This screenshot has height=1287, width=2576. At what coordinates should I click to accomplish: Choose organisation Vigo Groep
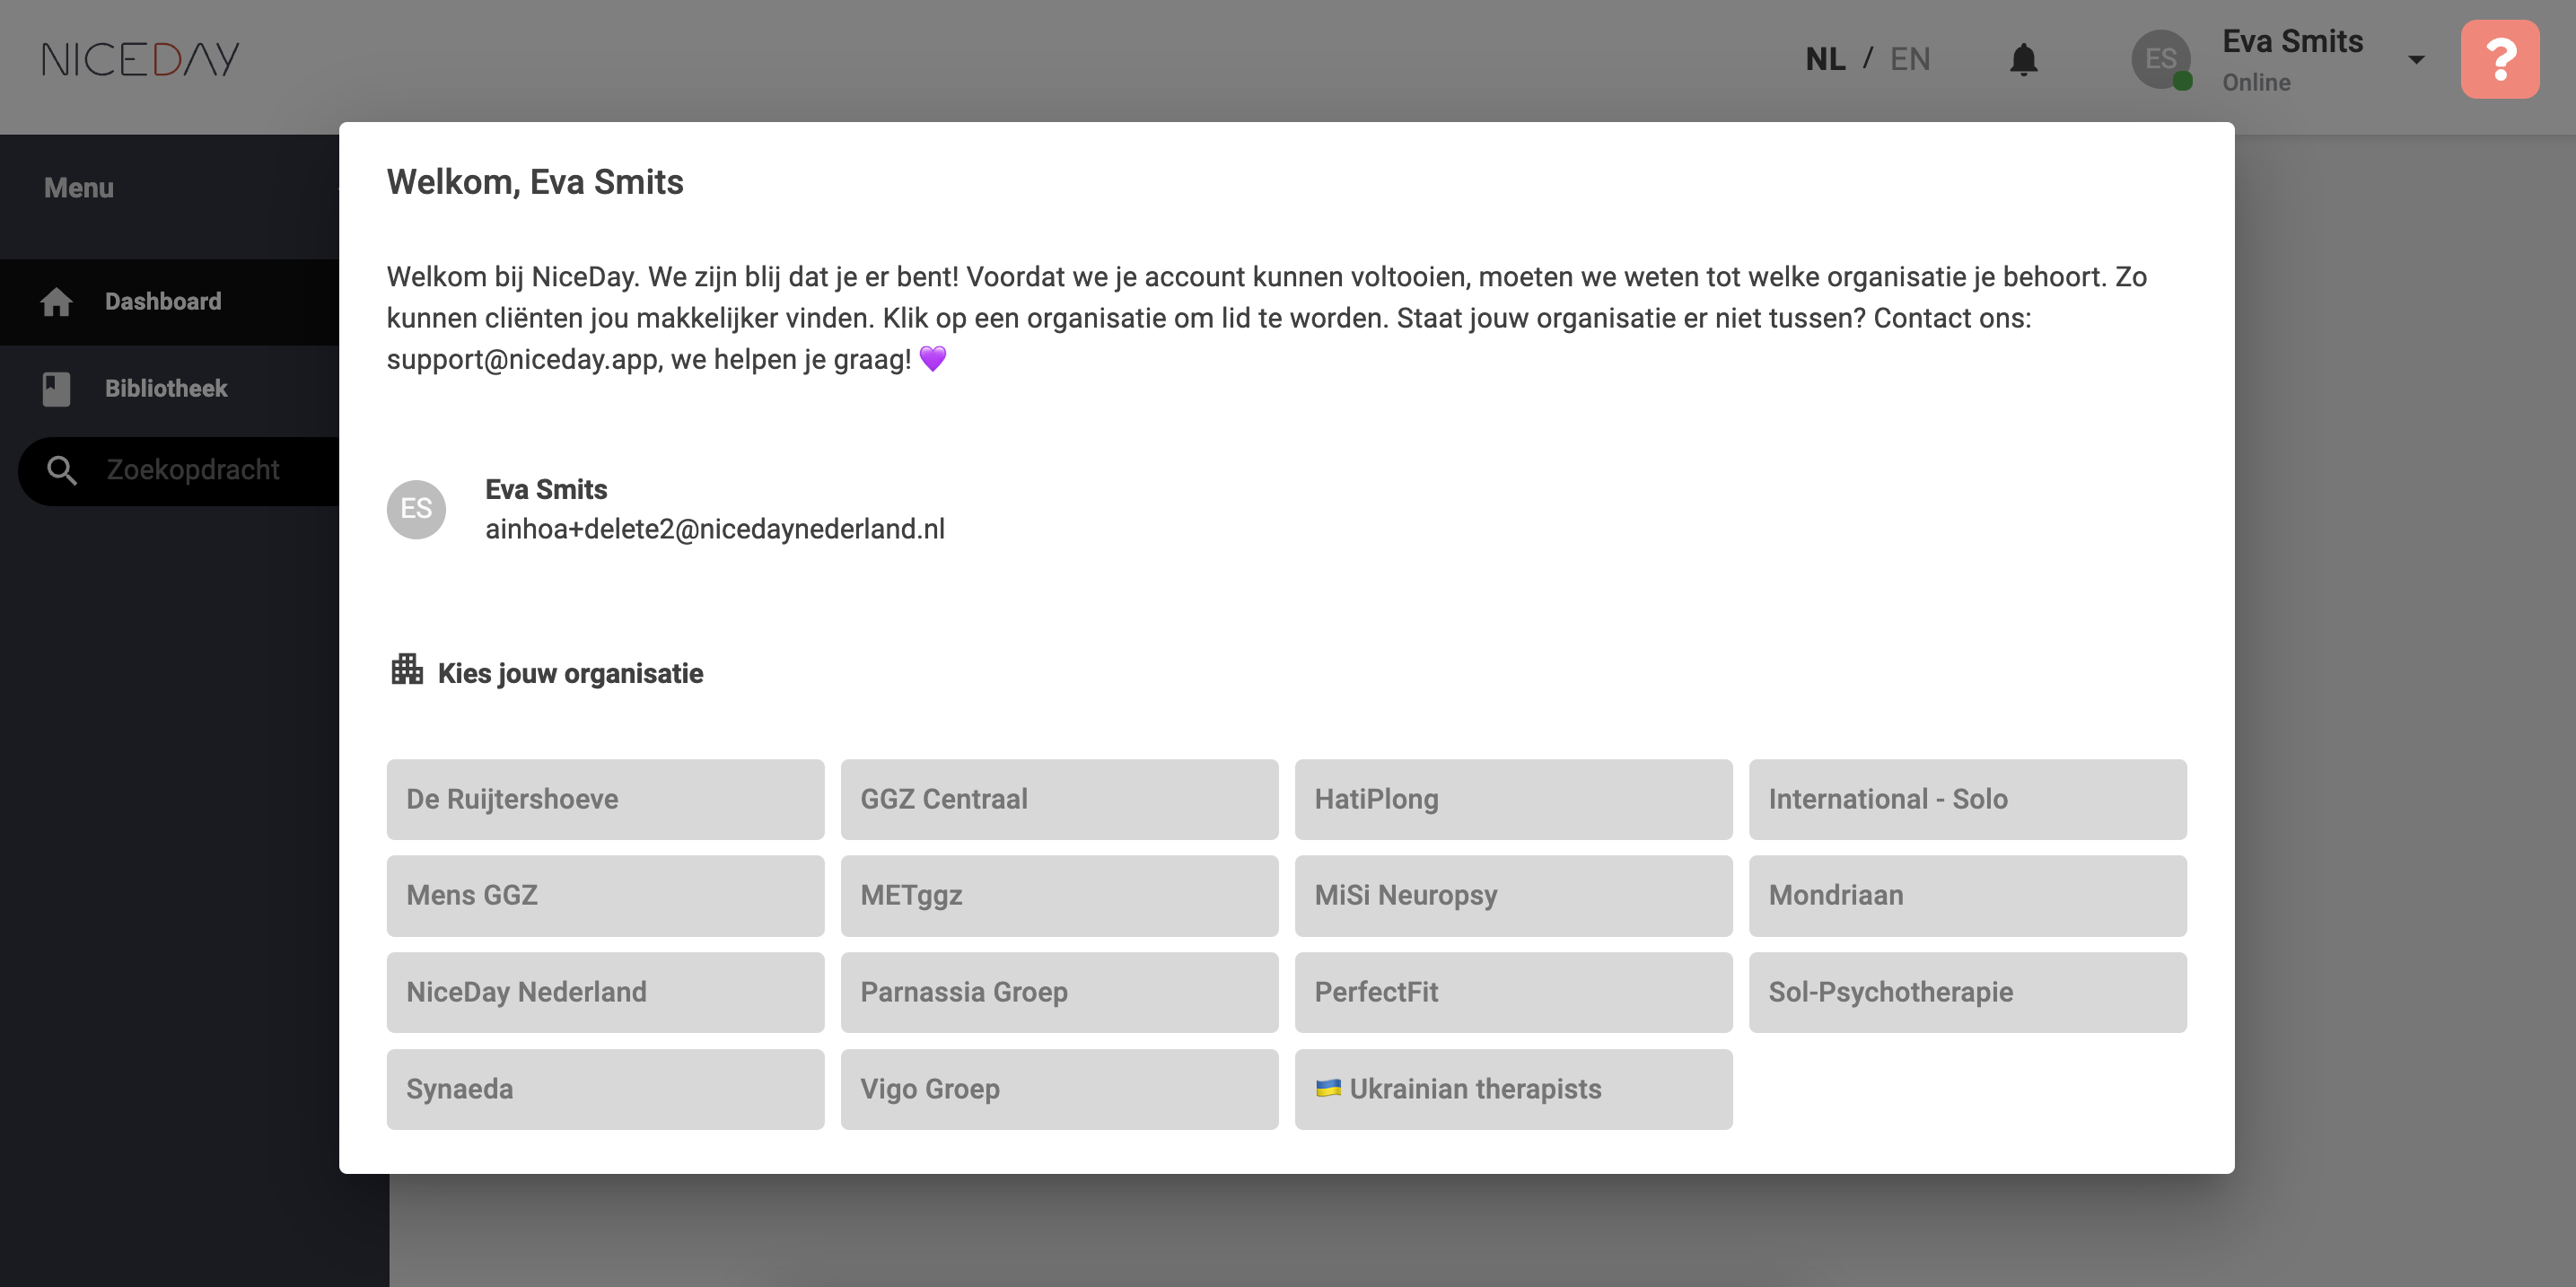pos(1059,1089)
